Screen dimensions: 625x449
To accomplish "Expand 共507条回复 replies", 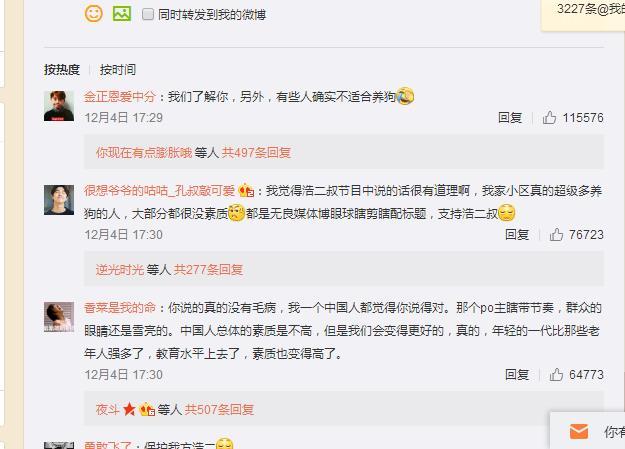I will pyautogui.click(x=219, y=410).
